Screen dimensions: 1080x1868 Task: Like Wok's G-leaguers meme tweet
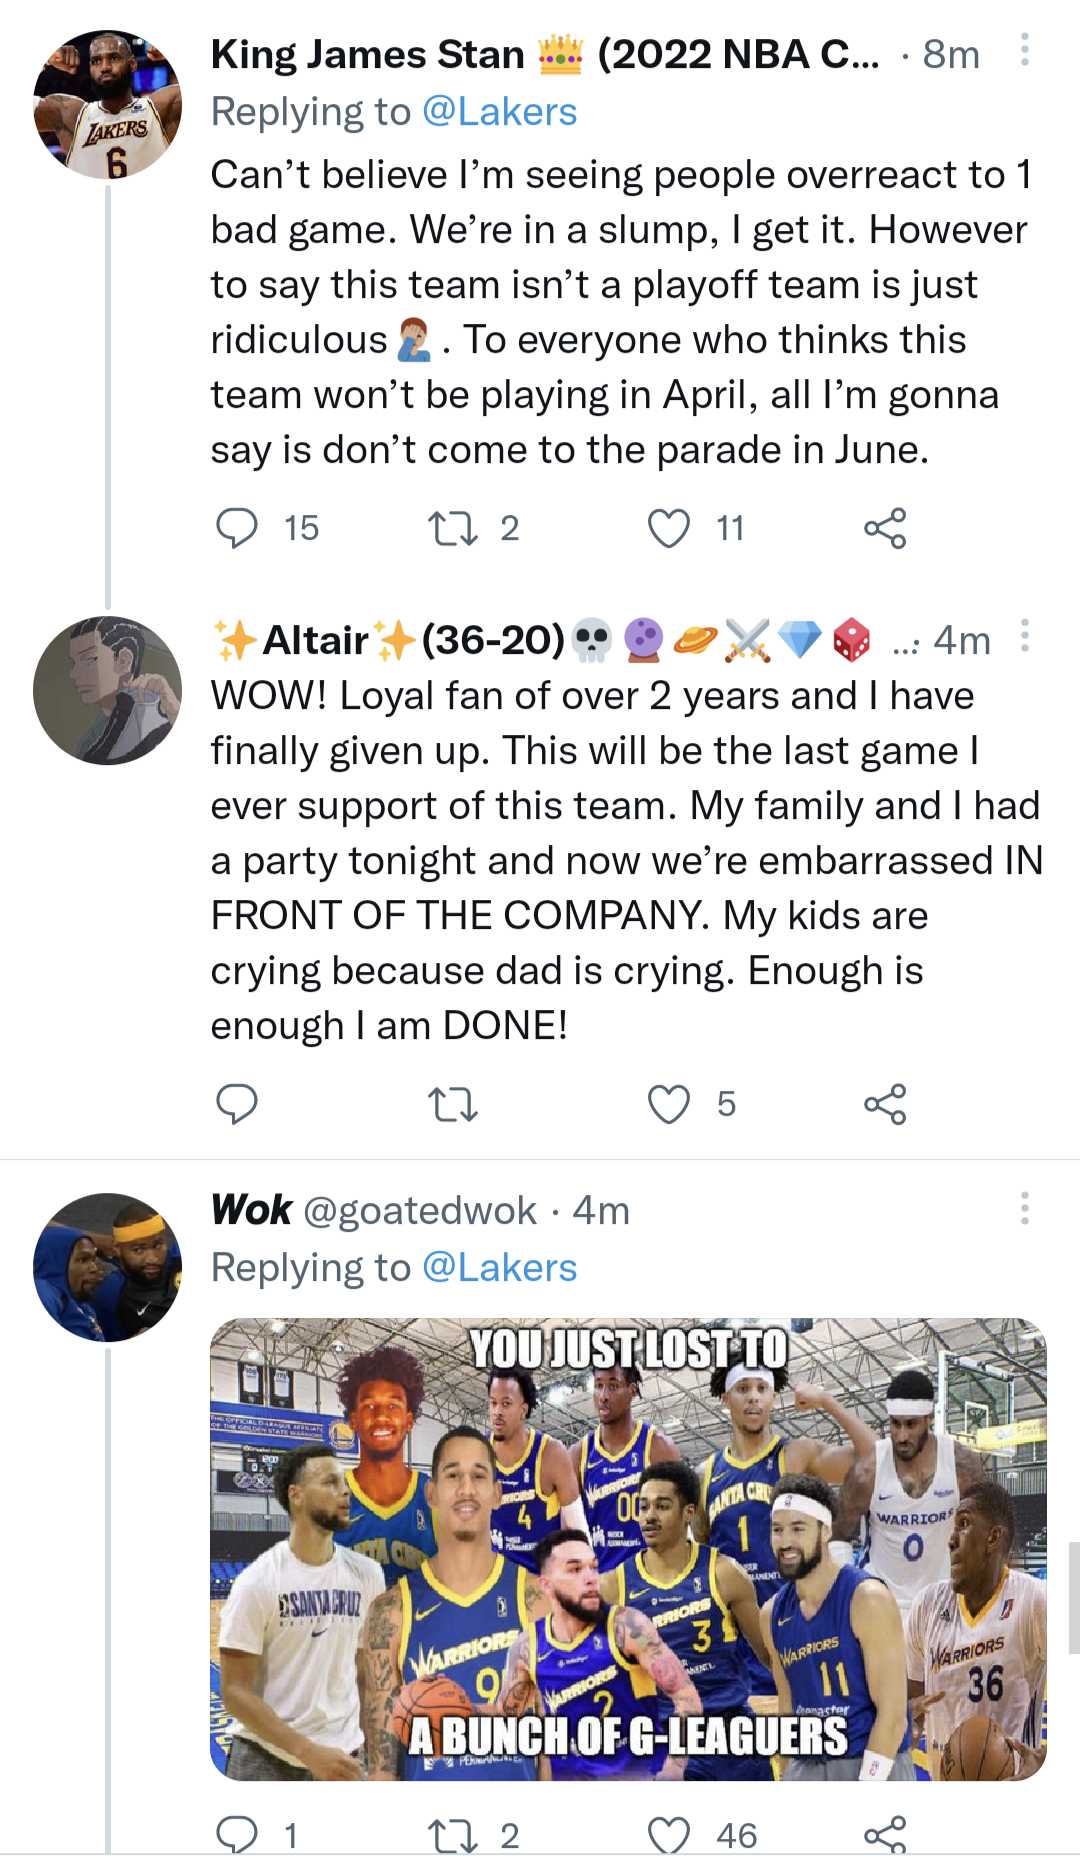[x=668, y=1836]
